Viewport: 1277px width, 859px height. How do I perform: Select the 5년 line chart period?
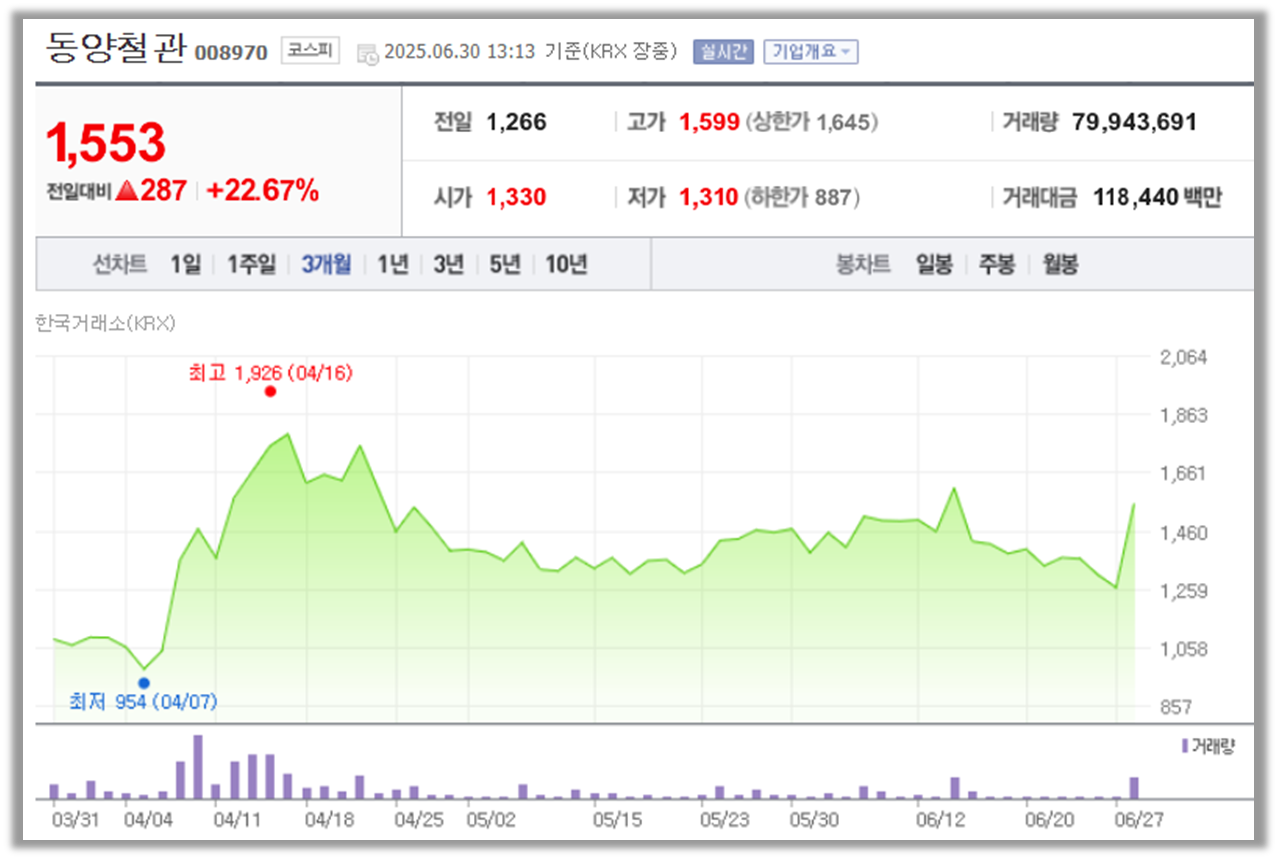point(505,265)
